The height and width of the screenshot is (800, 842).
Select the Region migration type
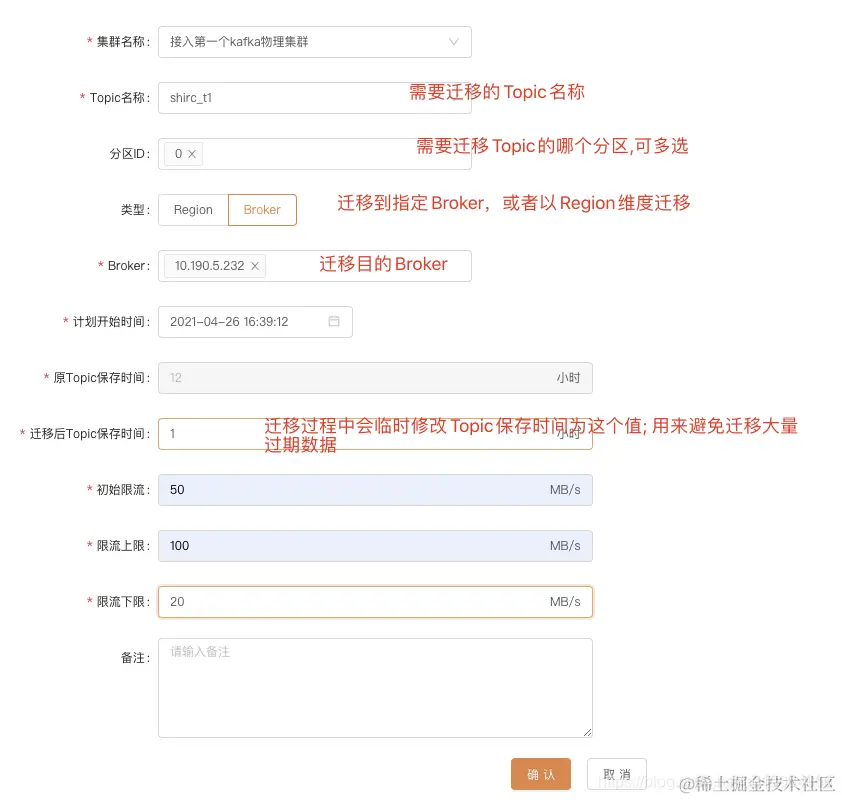point(192,210)
